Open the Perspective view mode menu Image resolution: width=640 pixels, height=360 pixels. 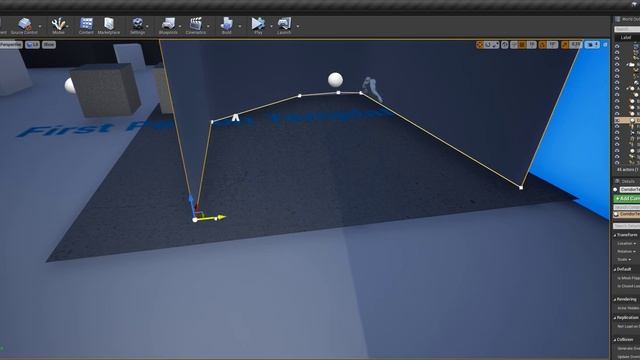[x=11, y=44]
